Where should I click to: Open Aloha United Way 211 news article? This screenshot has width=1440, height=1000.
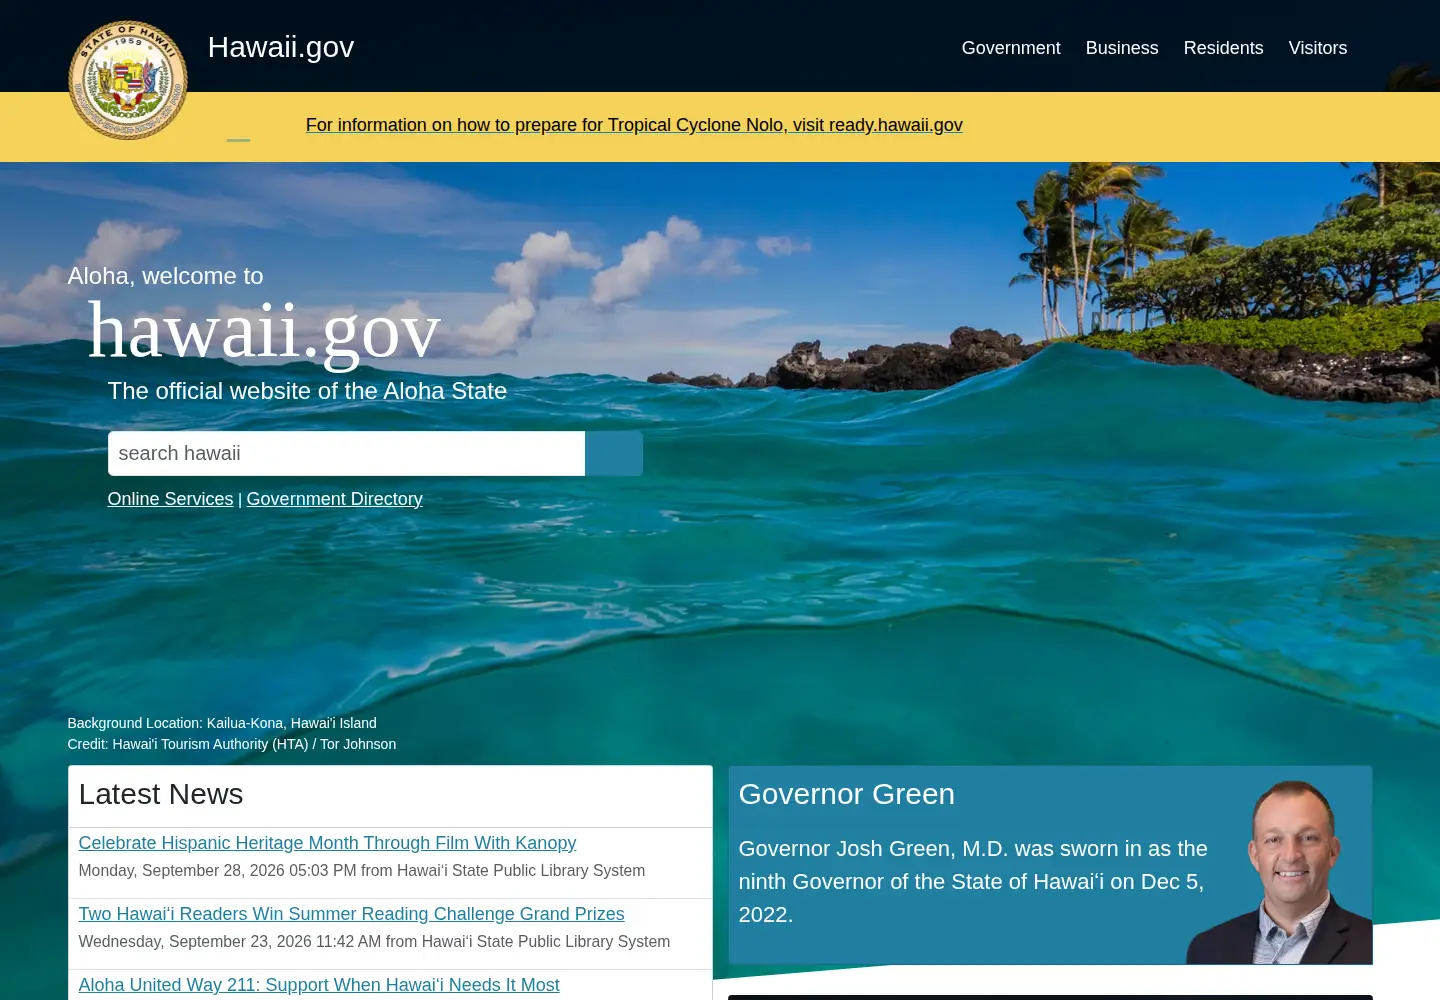click(319, 985)
